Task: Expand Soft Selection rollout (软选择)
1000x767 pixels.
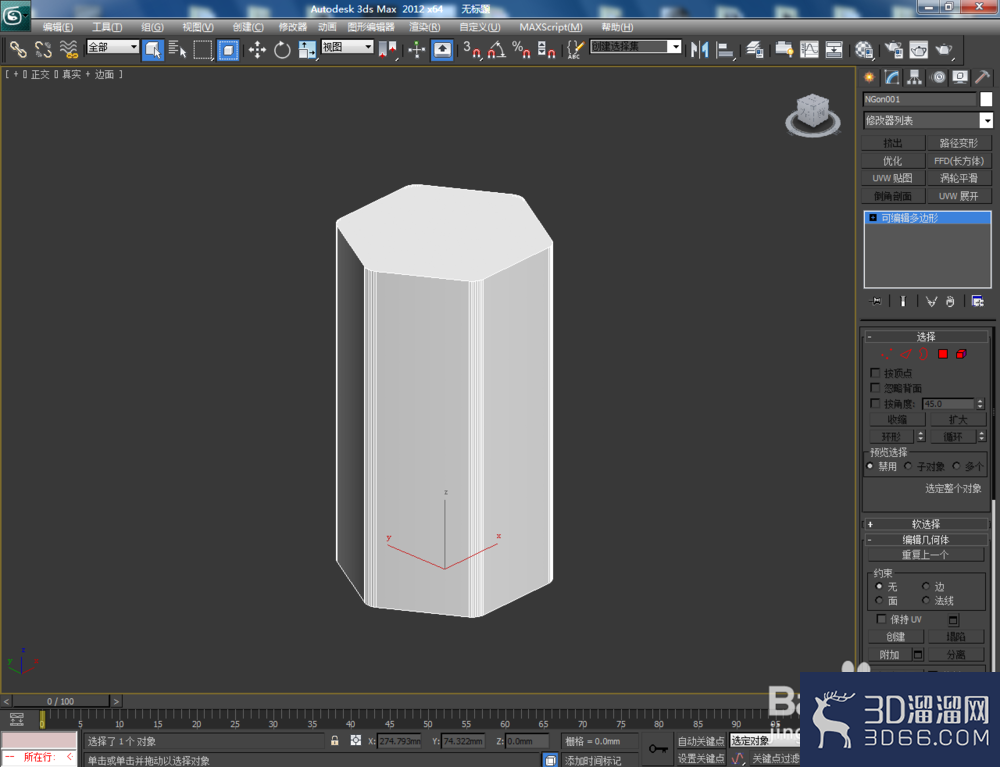Action: (x=925, y=524)
